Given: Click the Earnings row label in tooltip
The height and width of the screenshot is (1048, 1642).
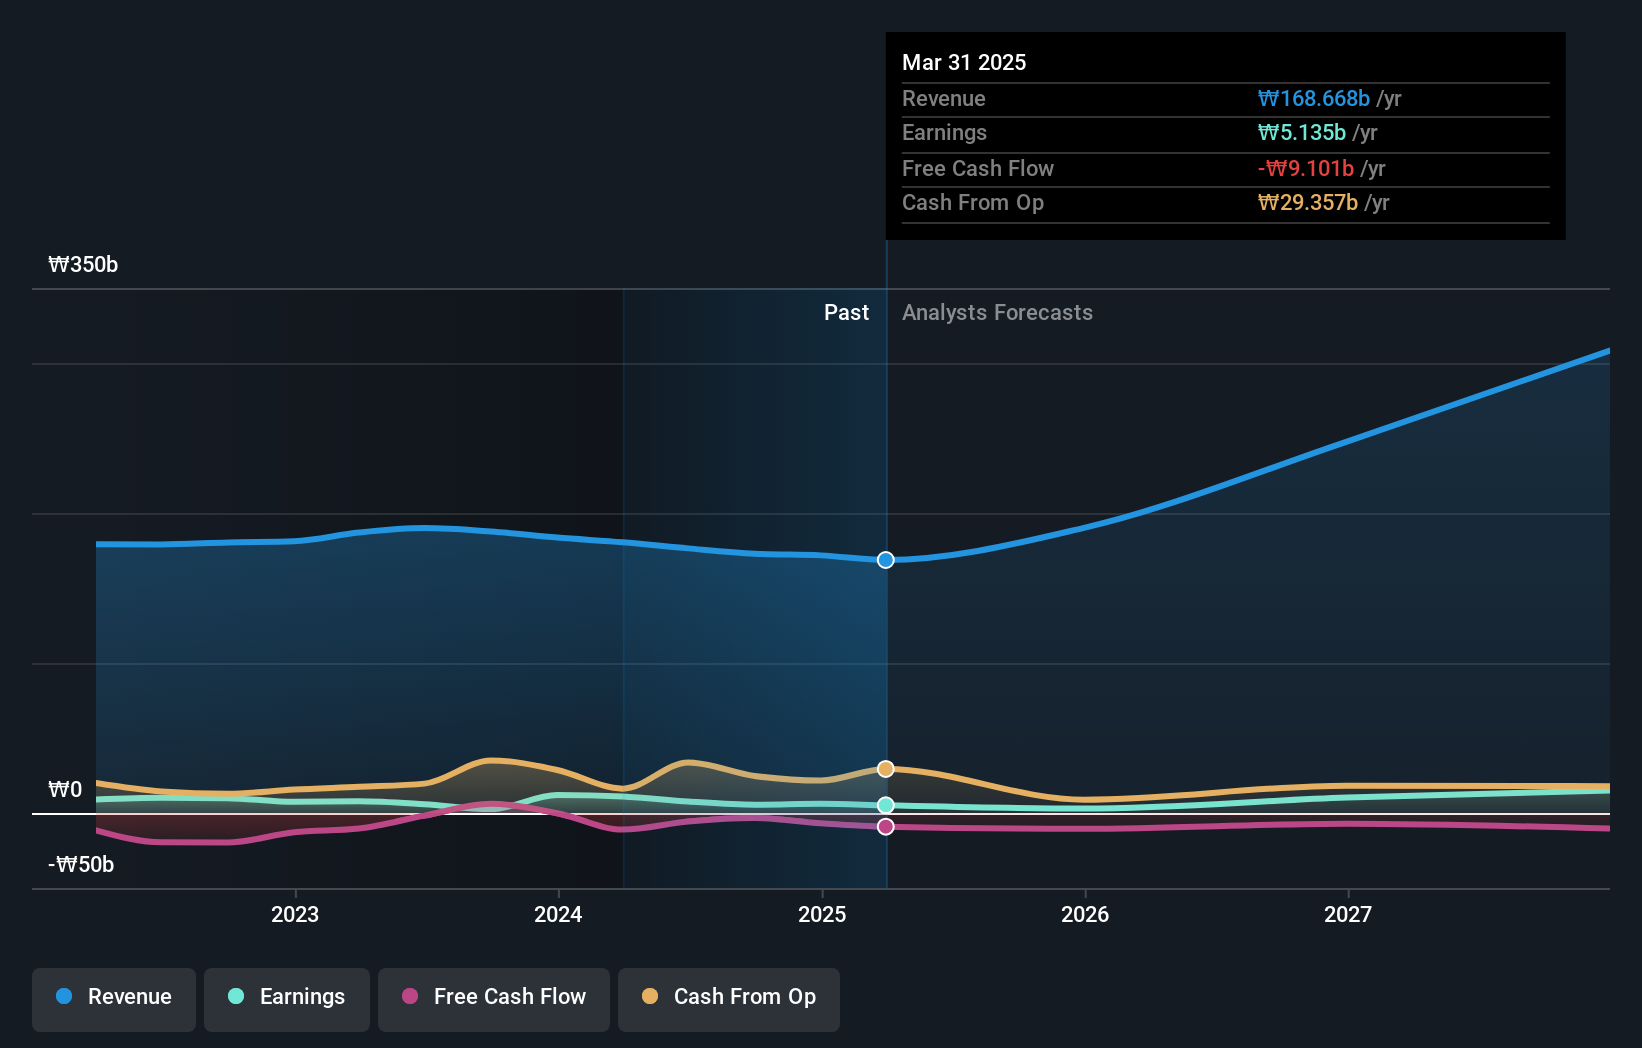Looking at the screenshot, I should point(944,133).
